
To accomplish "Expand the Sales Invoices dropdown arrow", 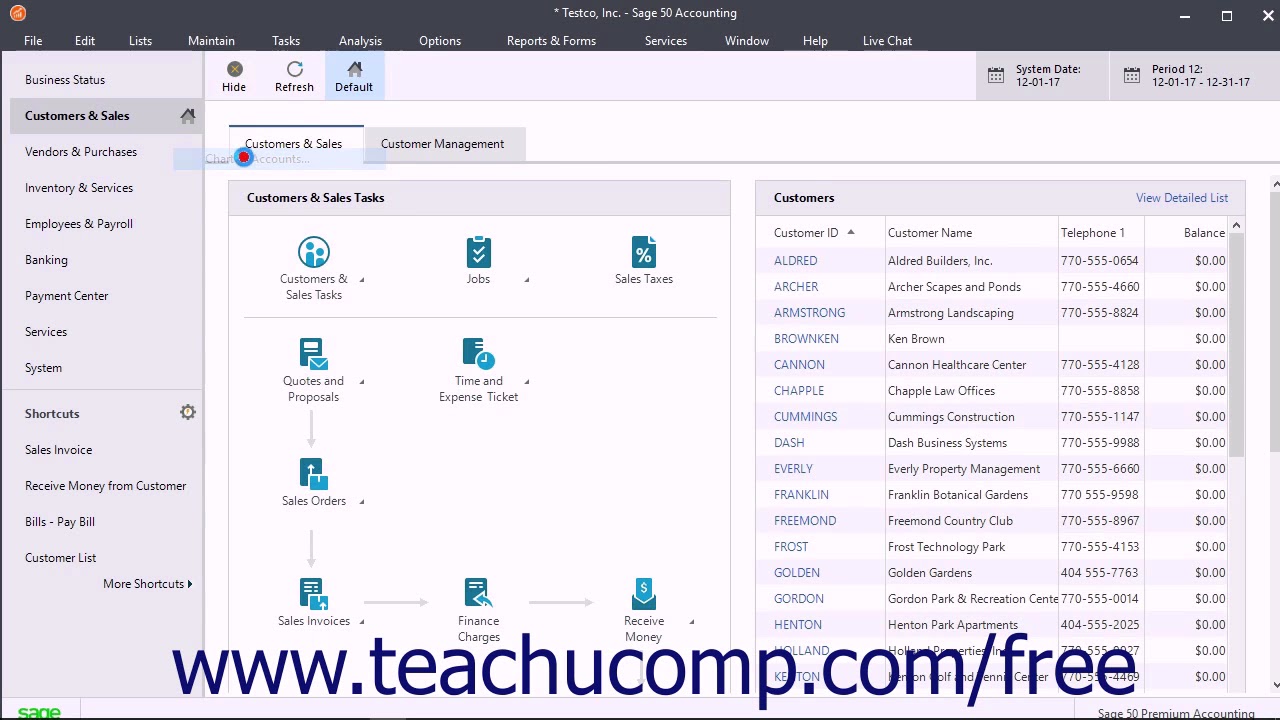I will [362, 622].
